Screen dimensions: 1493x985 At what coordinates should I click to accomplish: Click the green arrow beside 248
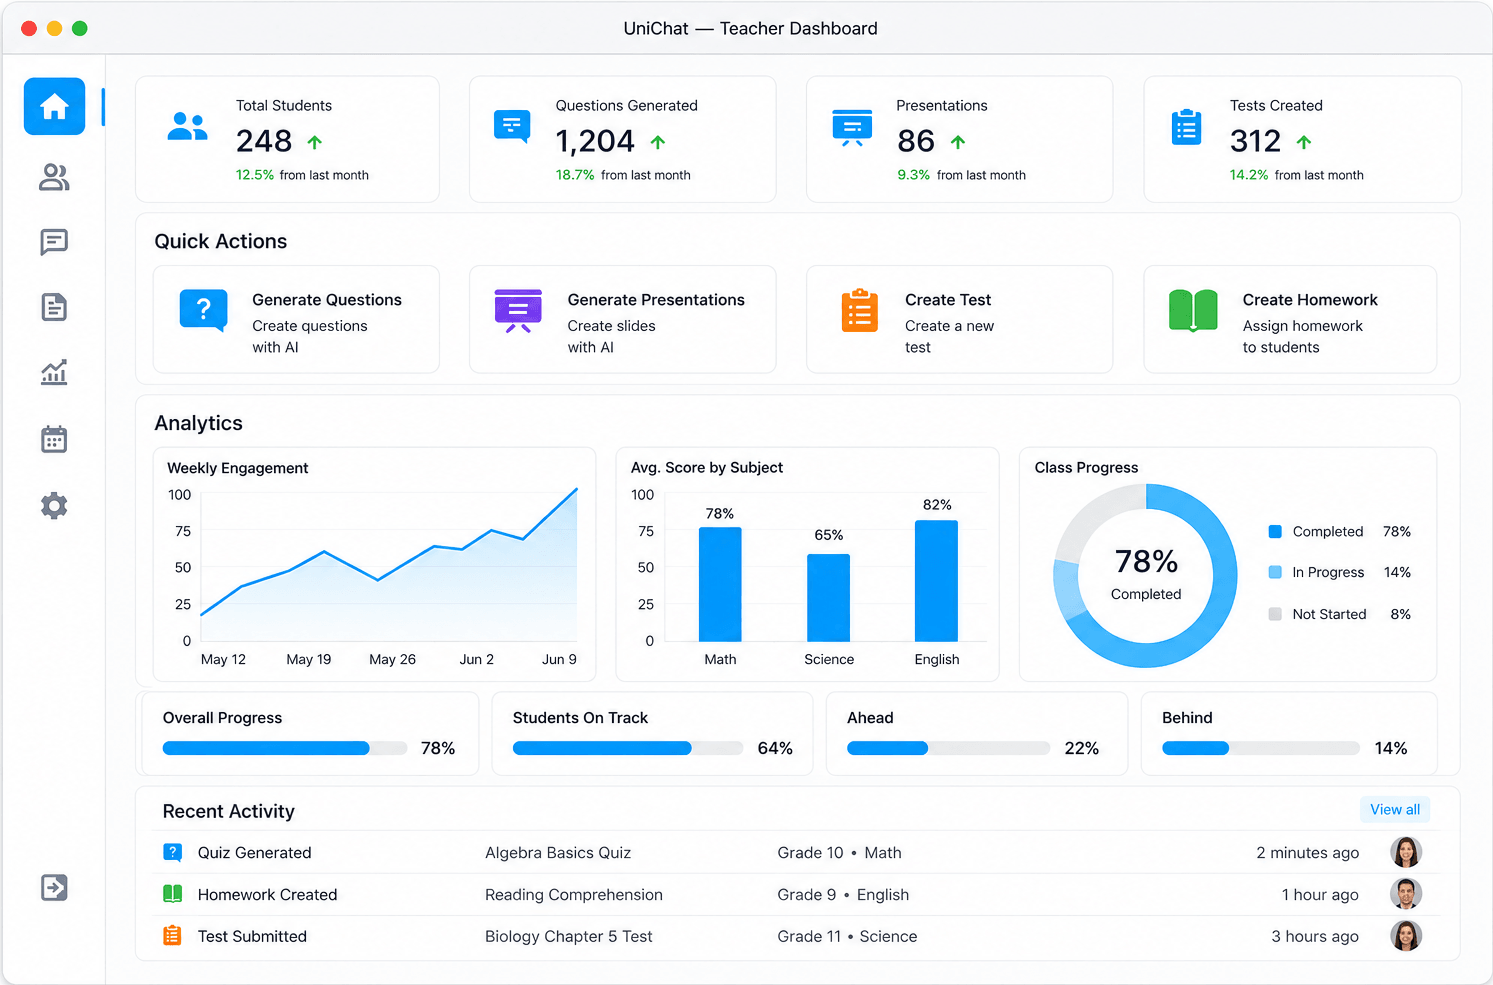click(x=315, y=142)
